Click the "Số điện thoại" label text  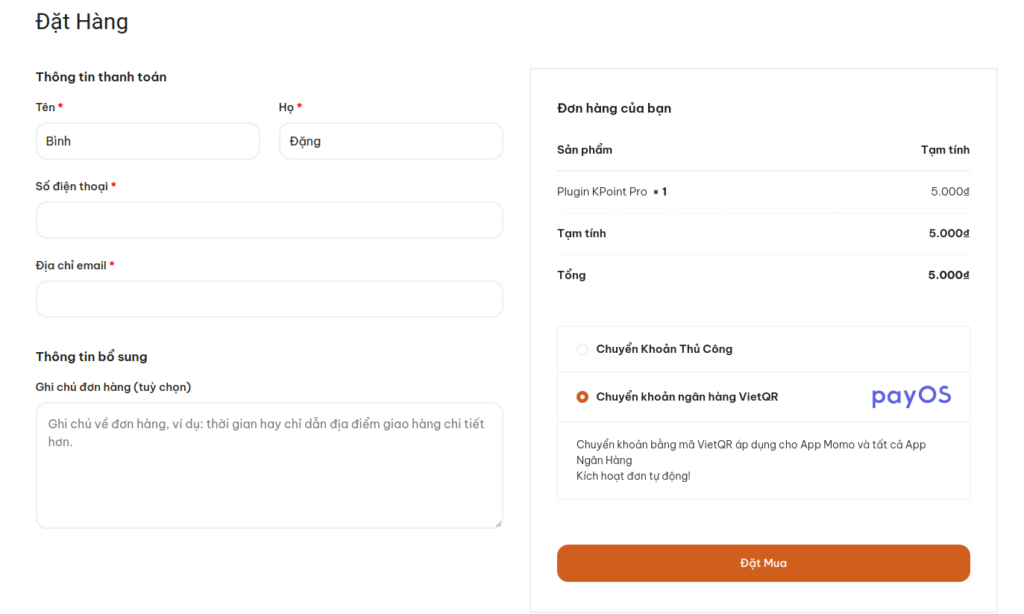click(x=71, y=186)
